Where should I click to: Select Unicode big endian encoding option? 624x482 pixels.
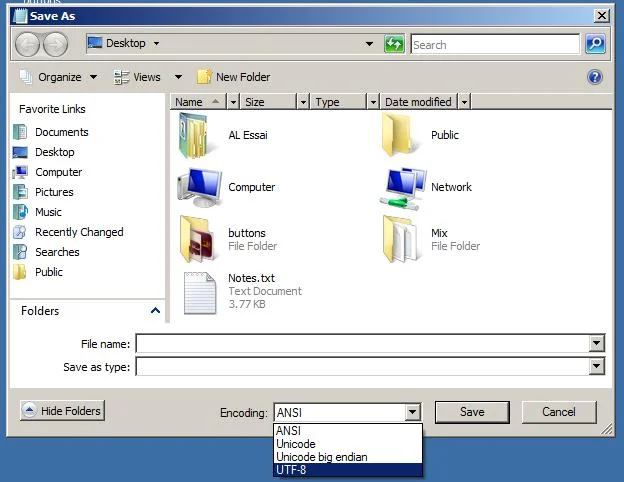348,457
